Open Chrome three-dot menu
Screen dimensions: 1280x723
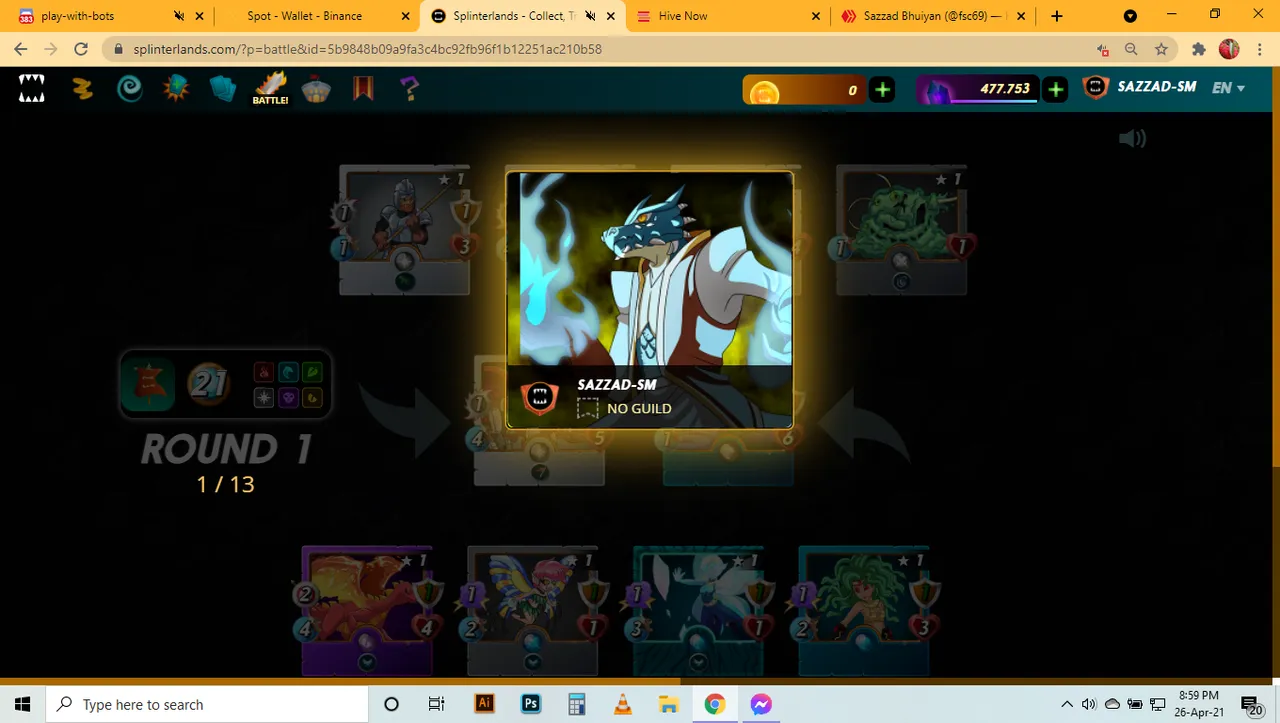pos(1259,49)
